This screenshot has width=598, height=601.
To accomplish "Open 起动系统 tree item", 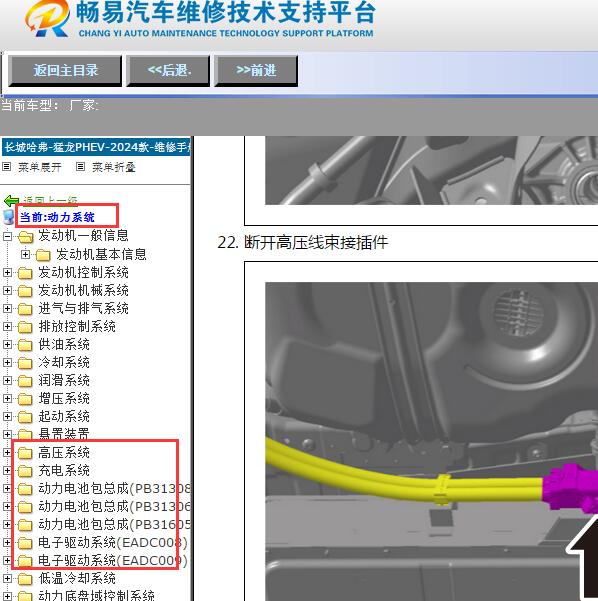I will (64, 417).
